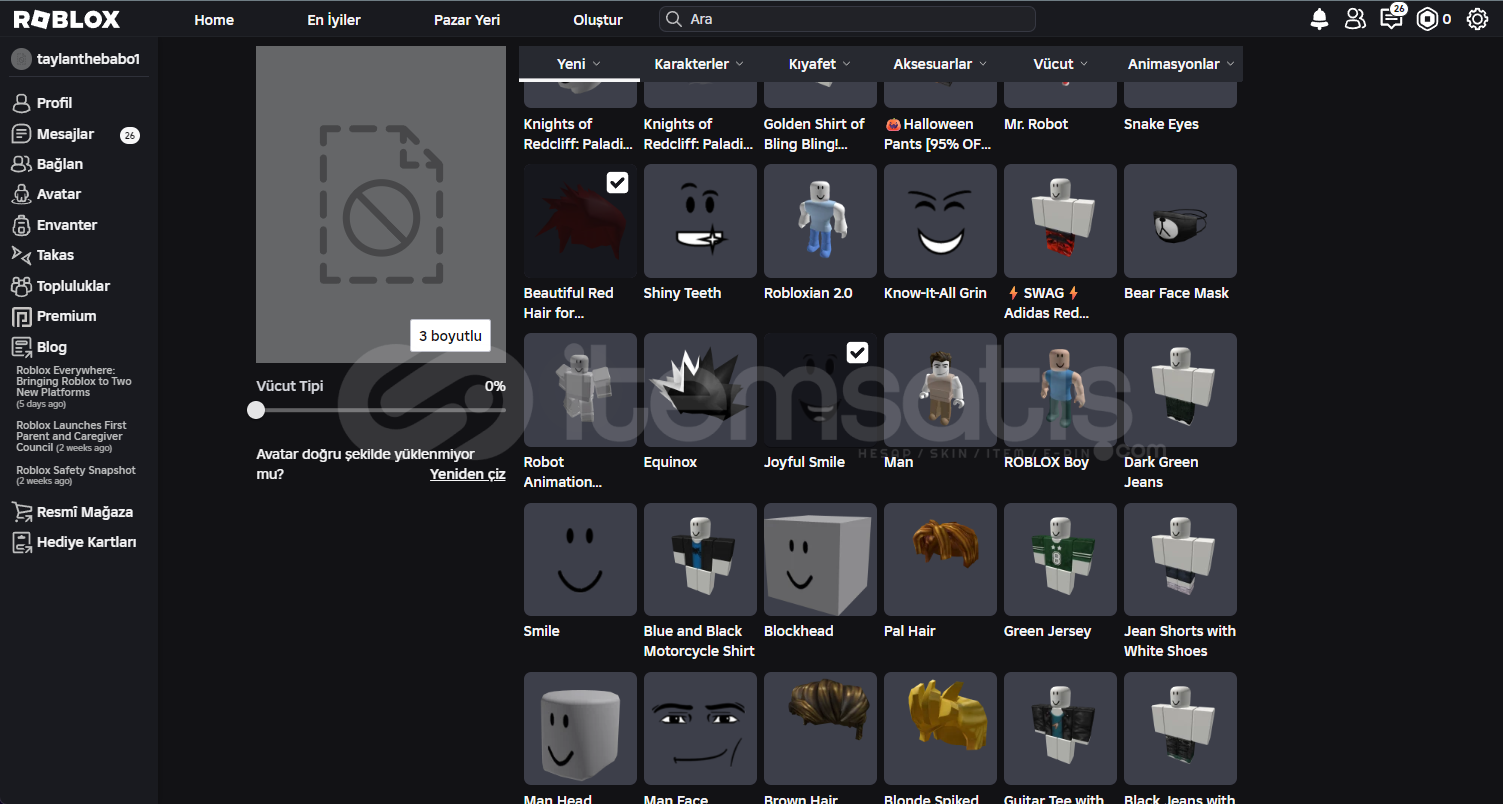Viewport: 1503px width, 804px height.
Task: Select the Blockhead thumbnail
Action: pyautogui.click(x=820, y=560)
